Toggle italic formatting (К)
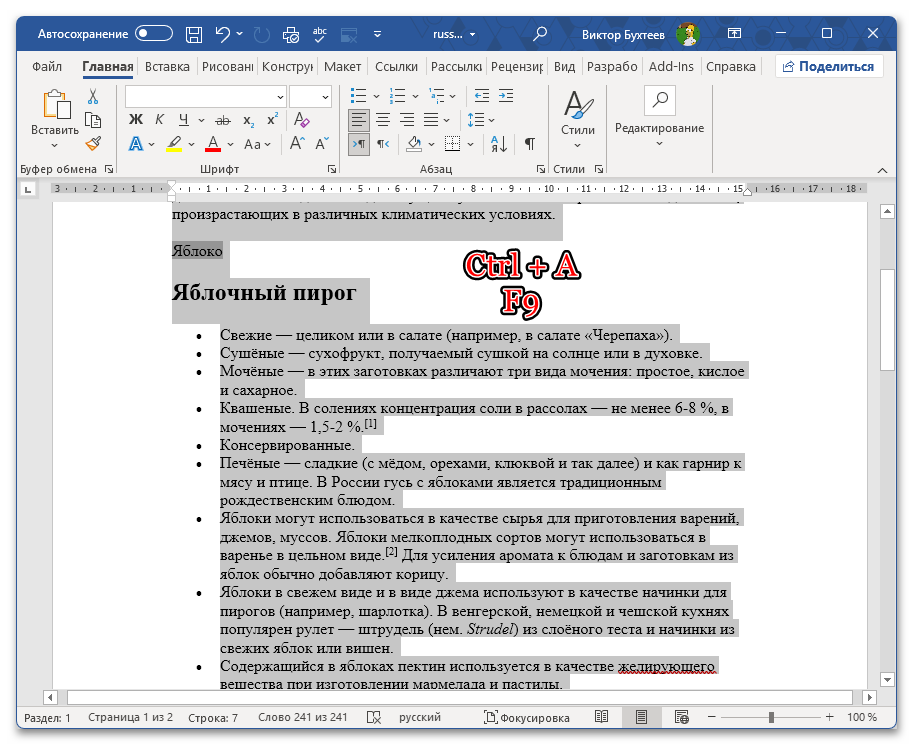The height and width of the screenshot is (745, 913). [x=160, y=120]
